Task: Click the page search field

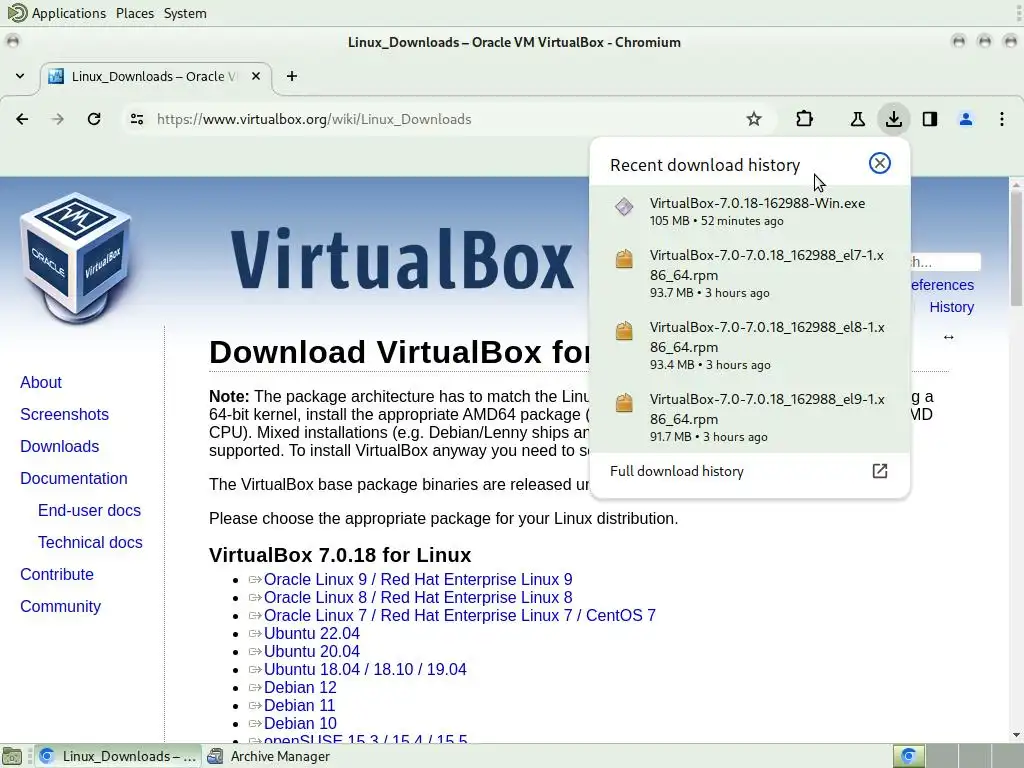Action: point(946,262)
